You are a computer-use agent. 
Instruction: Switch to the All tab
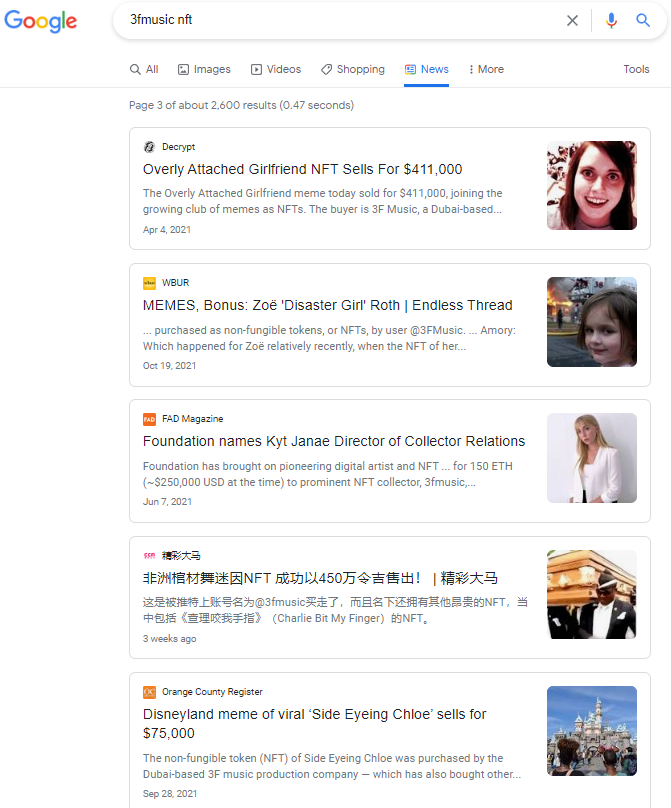144,69
